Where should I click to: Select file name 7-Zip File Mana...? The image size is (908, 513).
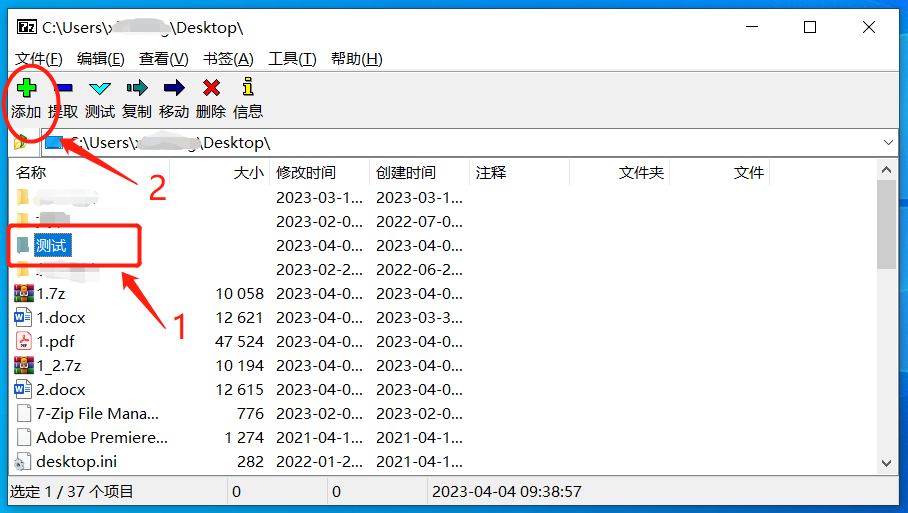97,413
